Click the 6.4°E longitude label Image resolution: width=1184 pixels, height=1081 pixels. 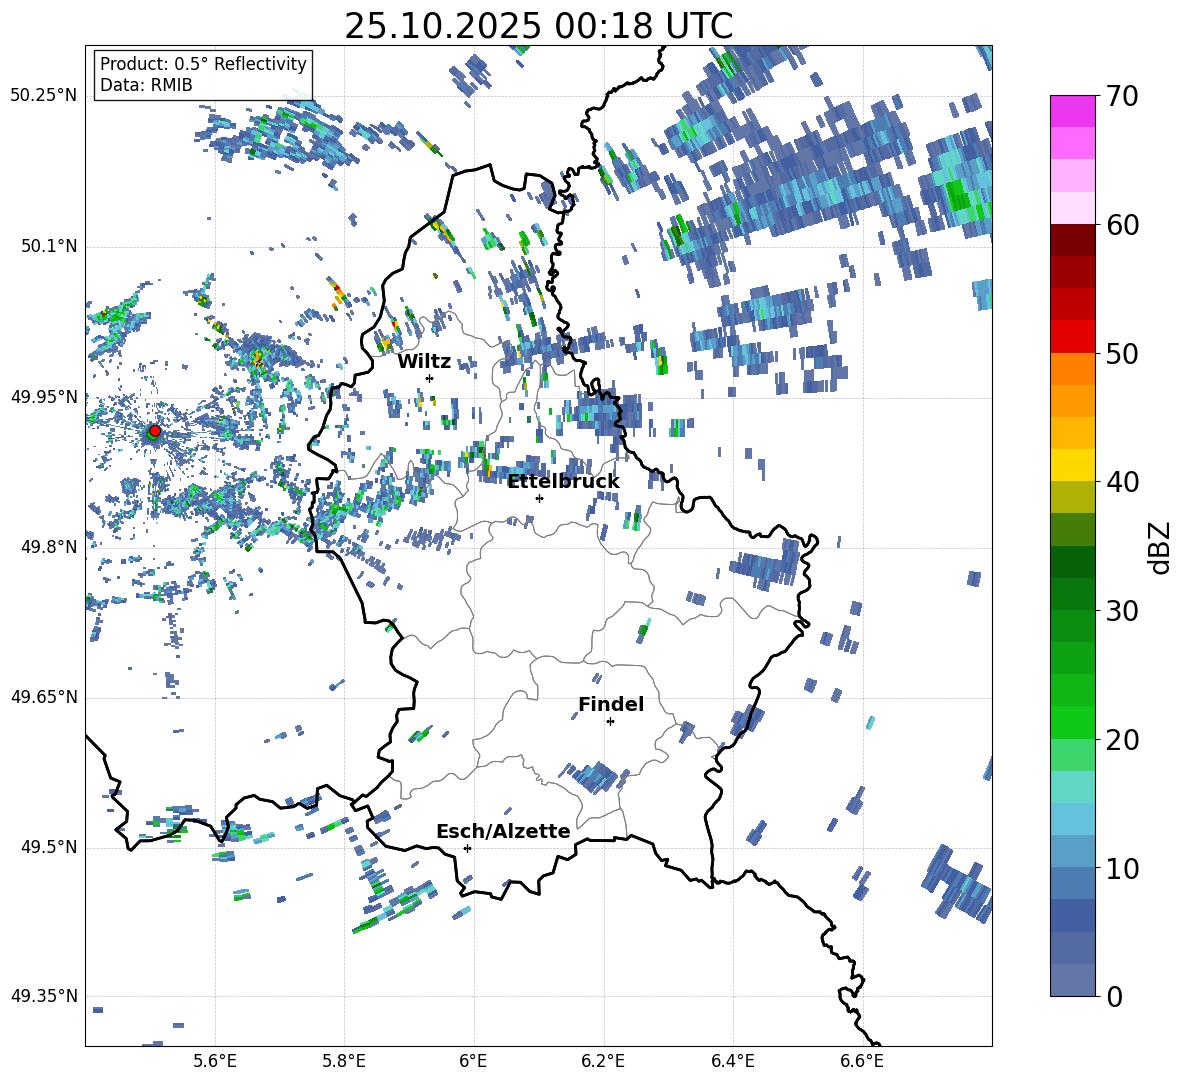click(x=732, y=1061)
